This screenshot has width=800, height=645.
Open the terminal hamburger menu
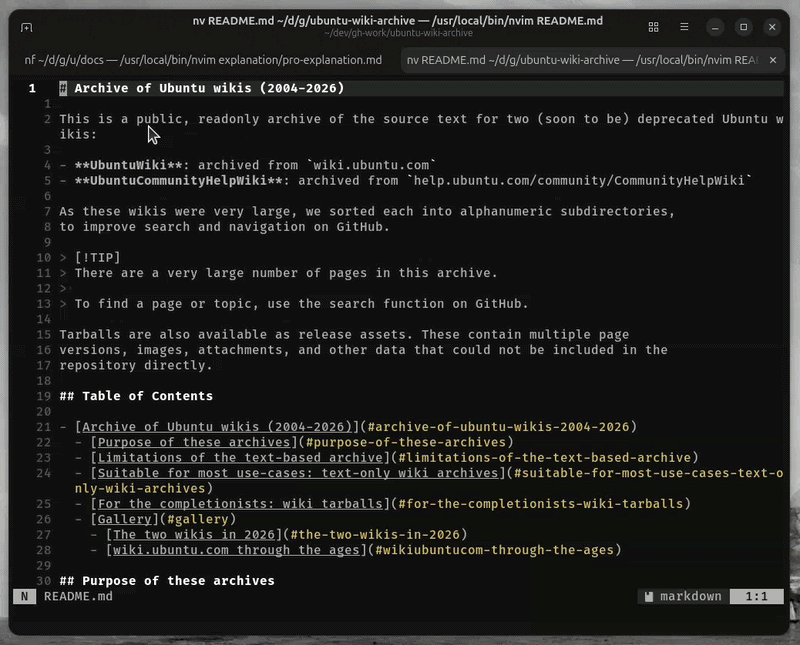pos(684,27)
